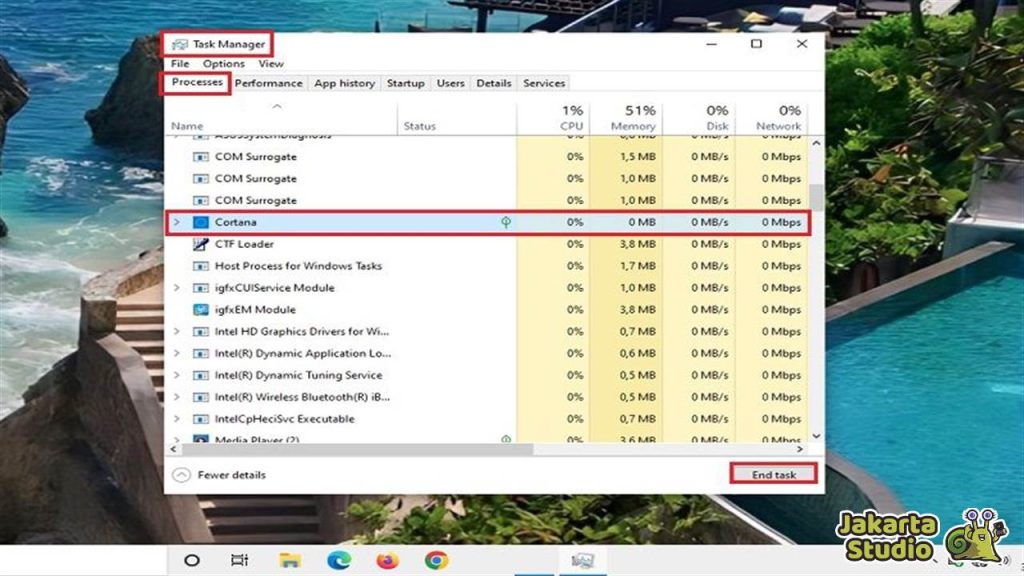Click the Intel(R) Dynamic Tuning Service icon
Screen dimensions: 1024x576
tap(201, 376)
